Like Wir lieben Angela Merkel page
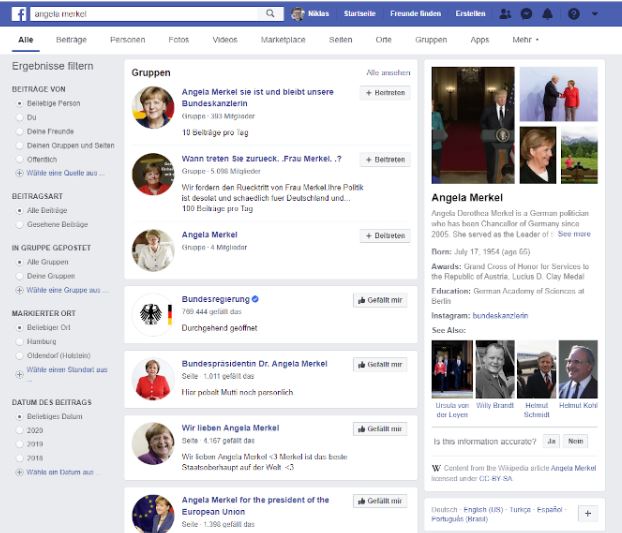 [x=380, y=429]
